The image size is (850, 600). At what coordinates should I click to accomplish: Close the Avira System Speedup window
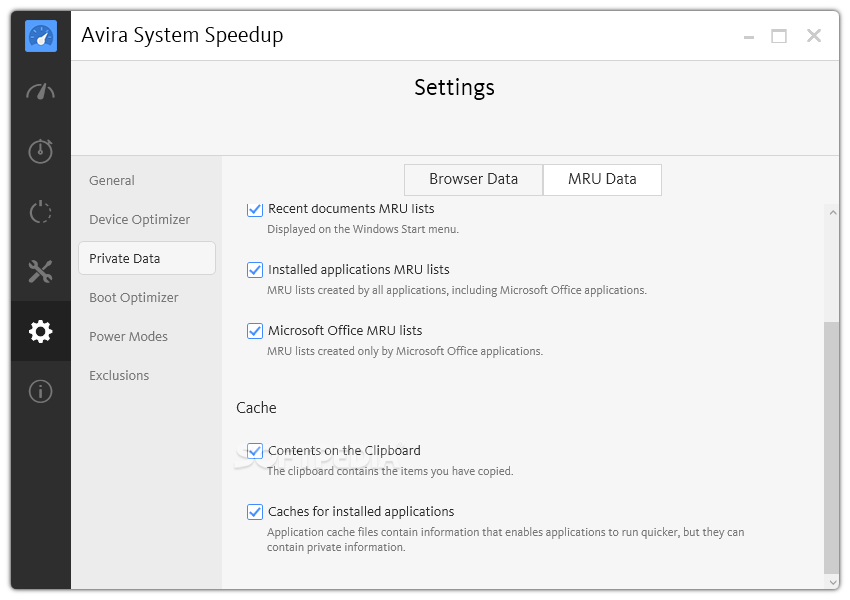(x=814, y=36)
